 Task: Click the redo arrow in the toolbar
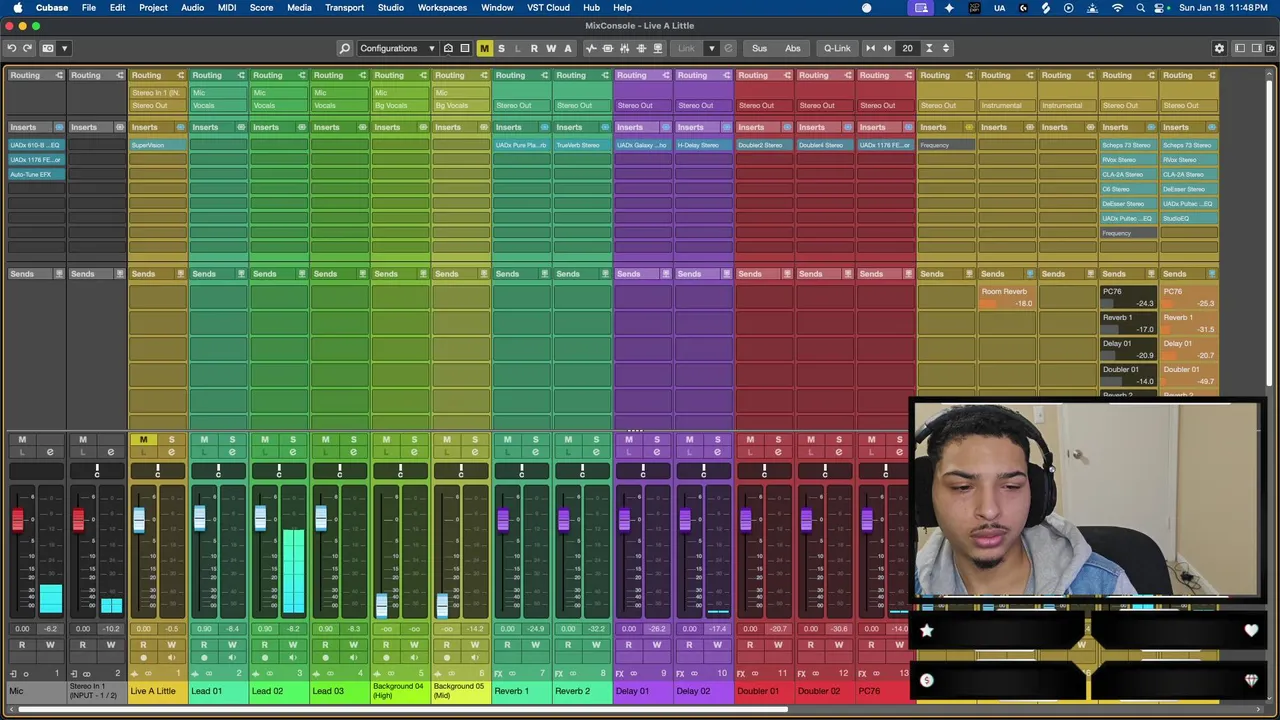click(28, 48)
